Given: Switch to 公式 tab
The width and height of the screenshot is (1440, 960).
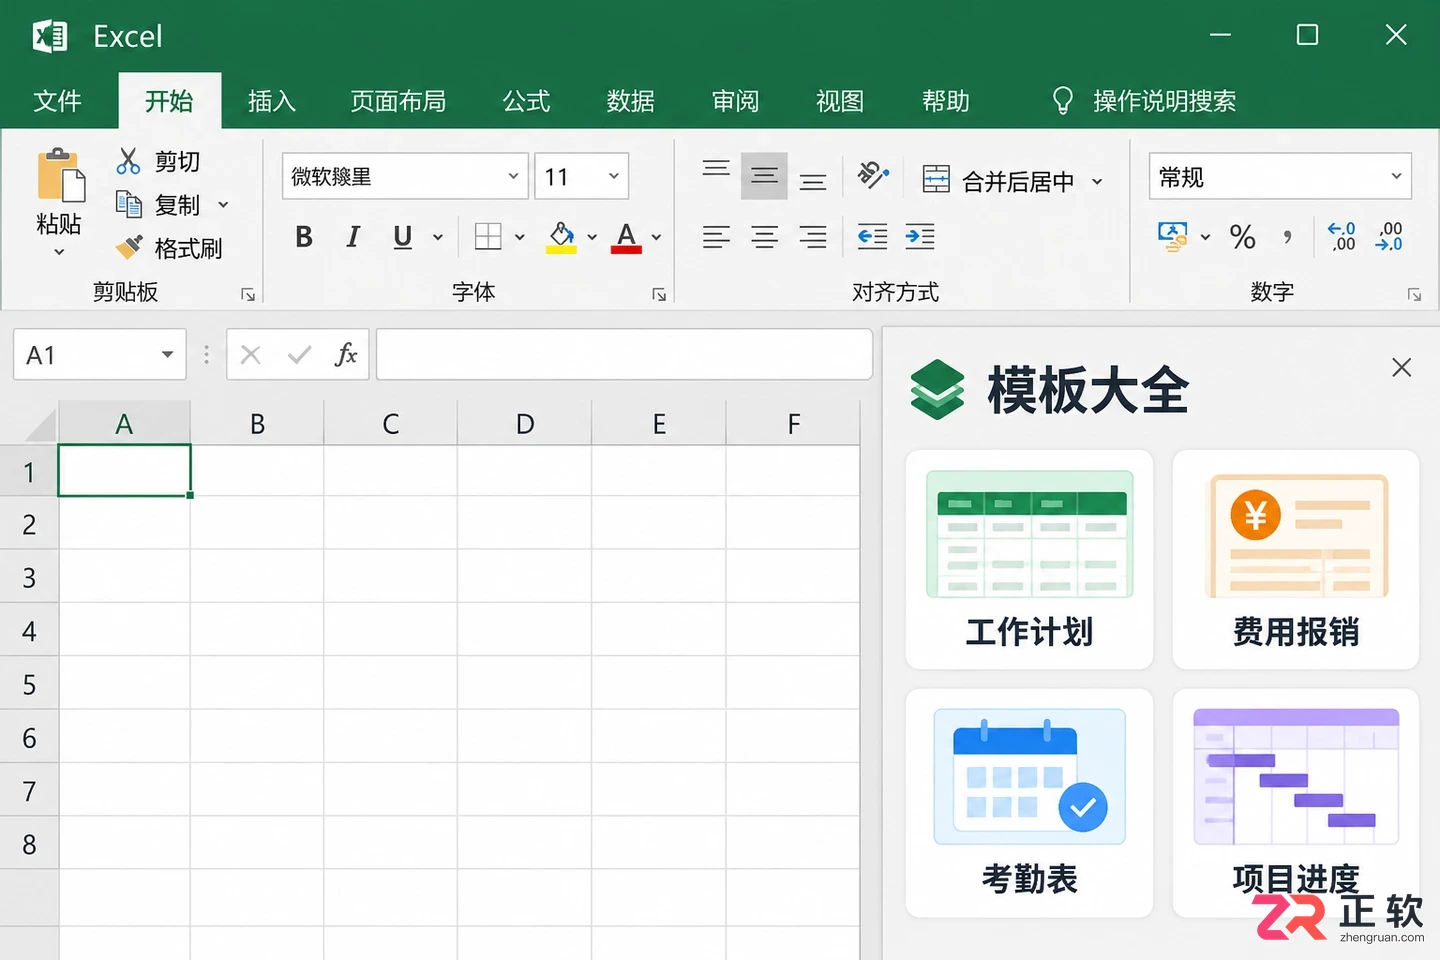Looking at the screenshot, I should (x=526, y=101).
